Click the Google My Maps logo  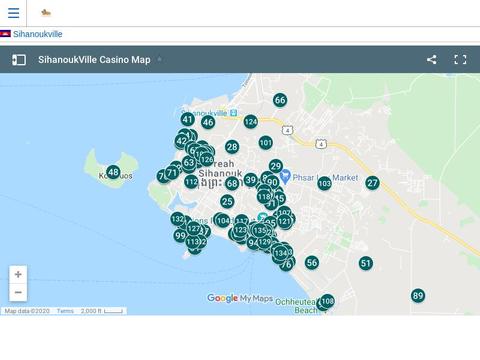(240, 298)
